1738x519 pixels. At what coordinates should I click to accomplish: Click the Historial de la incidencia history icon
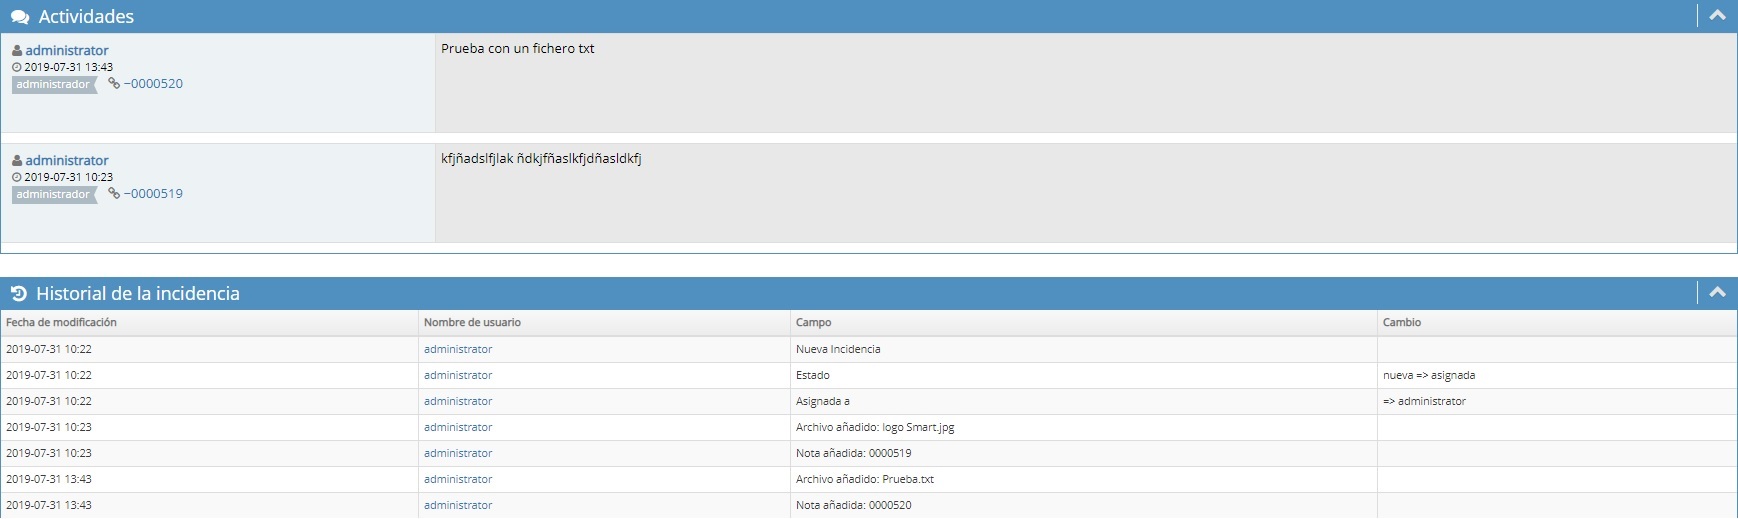(x=18, y=294)
